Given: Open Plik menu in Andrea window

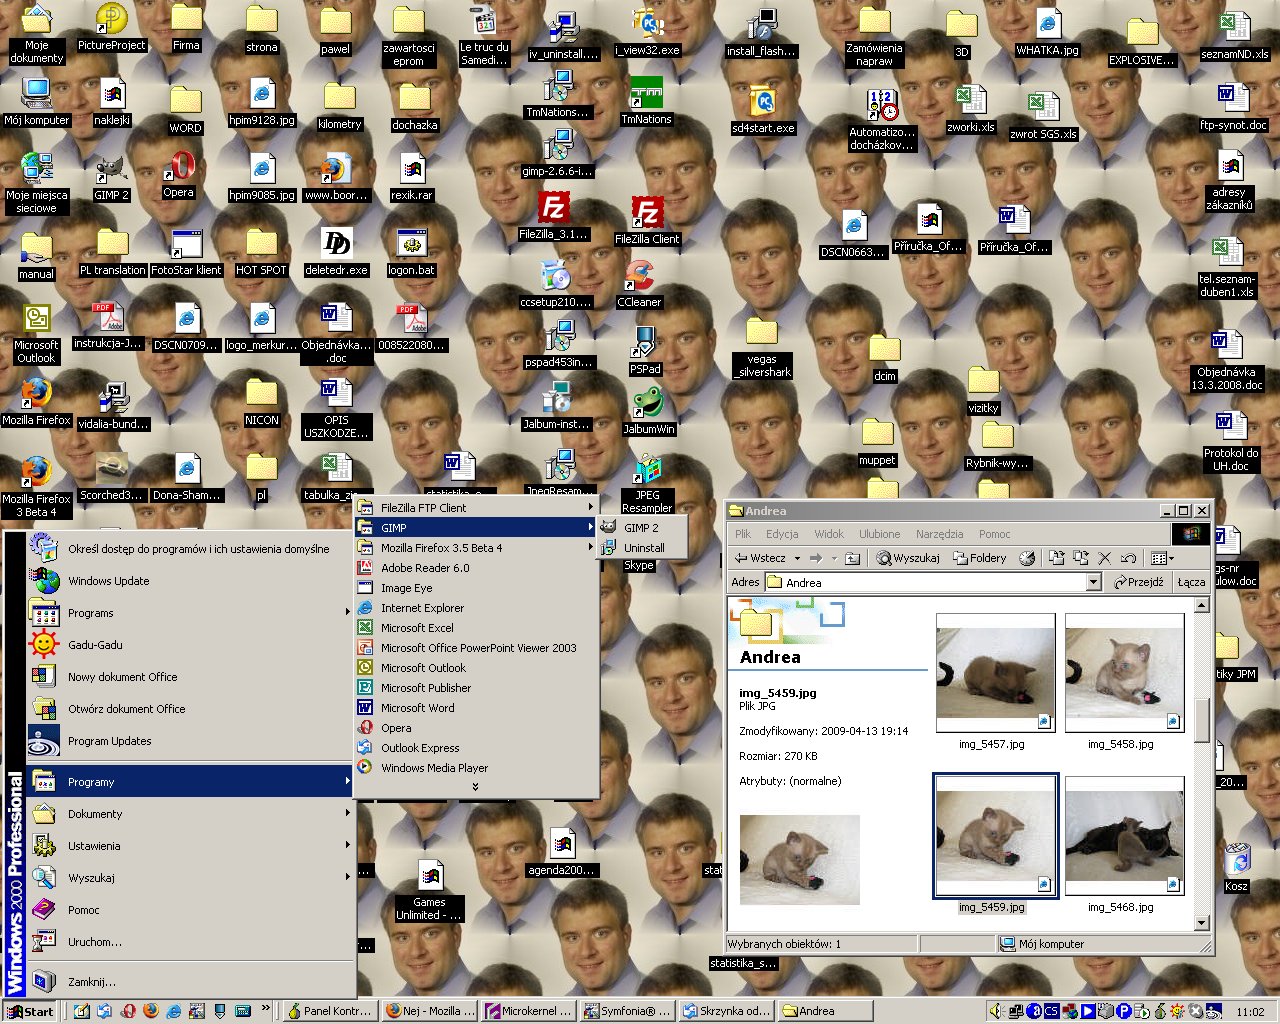Looking at the screenshot, I should click(x=743, y=534).
